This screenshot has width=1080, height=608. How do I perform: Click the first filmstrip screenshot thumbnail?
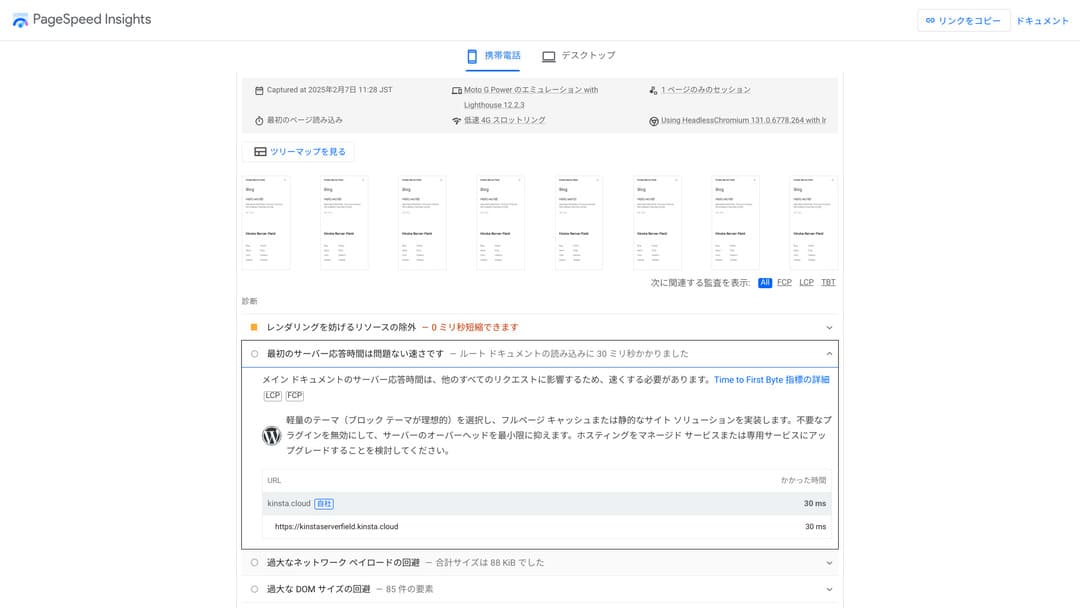click(x=266, y=222)
